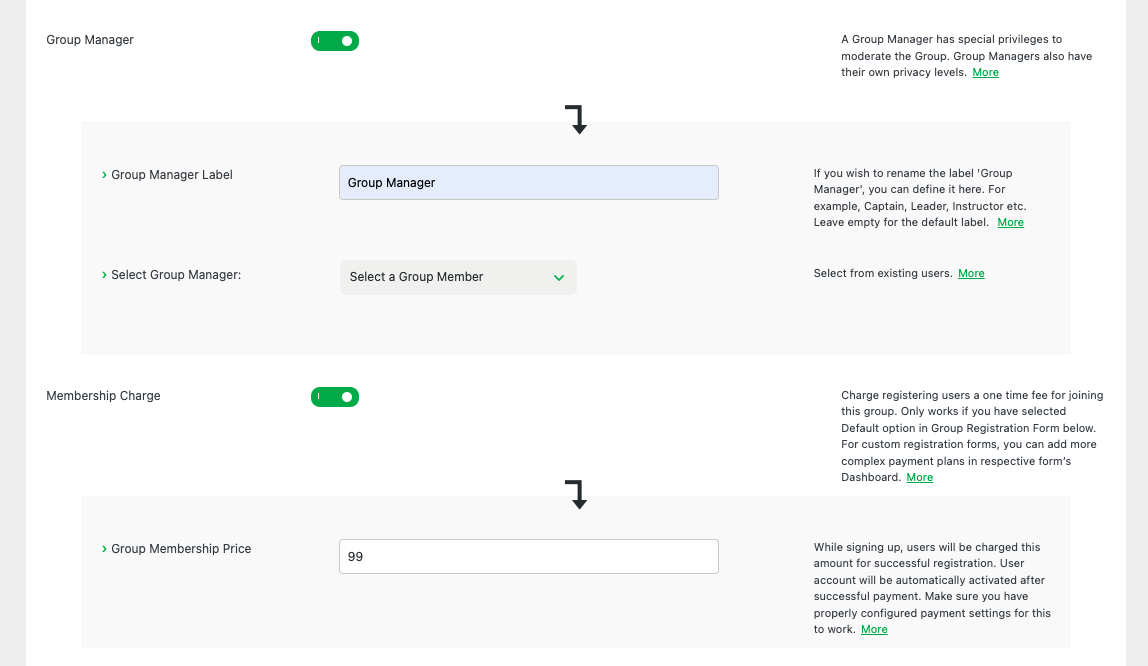Click the Group Manager Label text field

(x=528, y=183)
